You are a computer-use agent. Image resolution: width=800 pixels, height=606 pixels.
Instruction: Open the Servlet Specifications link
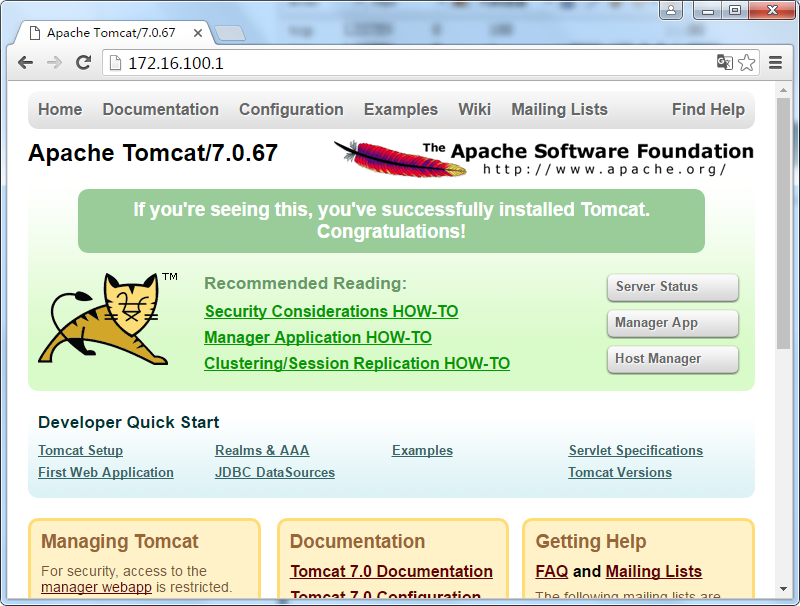(636, 450)
